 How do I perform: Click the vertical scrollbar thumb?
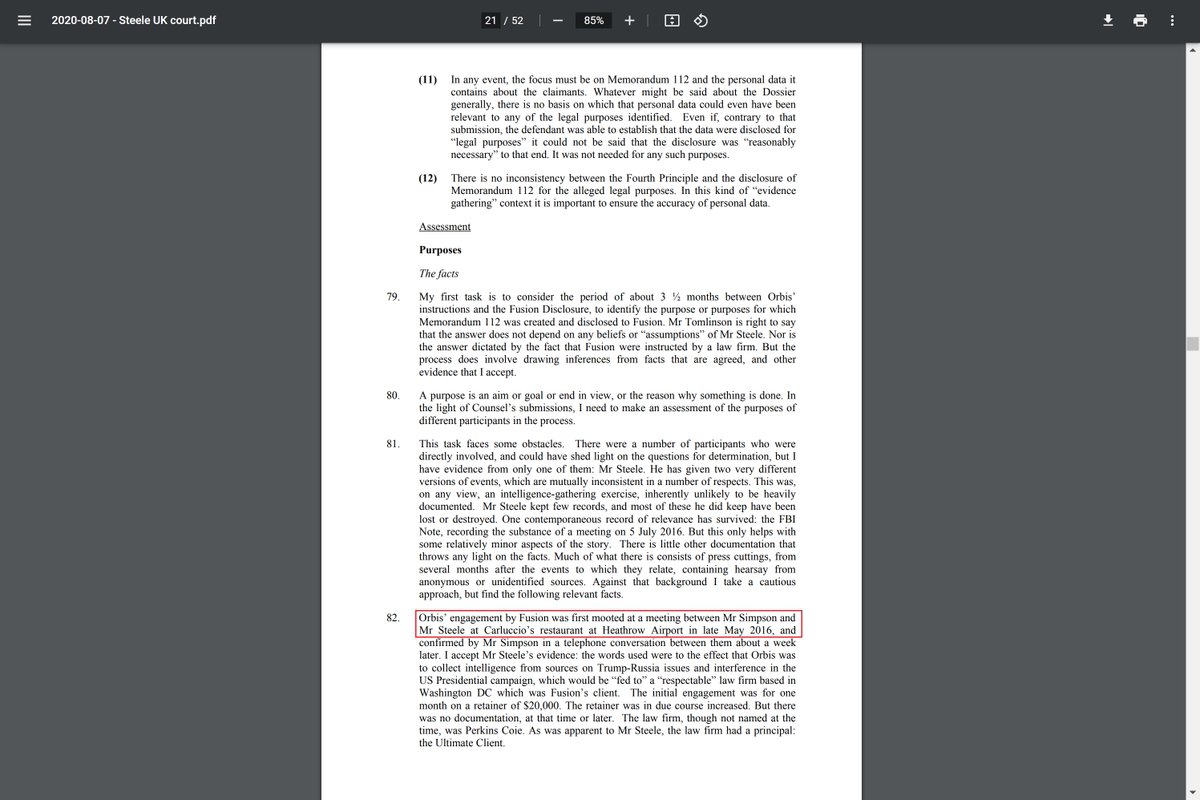tap(1191, 344)
